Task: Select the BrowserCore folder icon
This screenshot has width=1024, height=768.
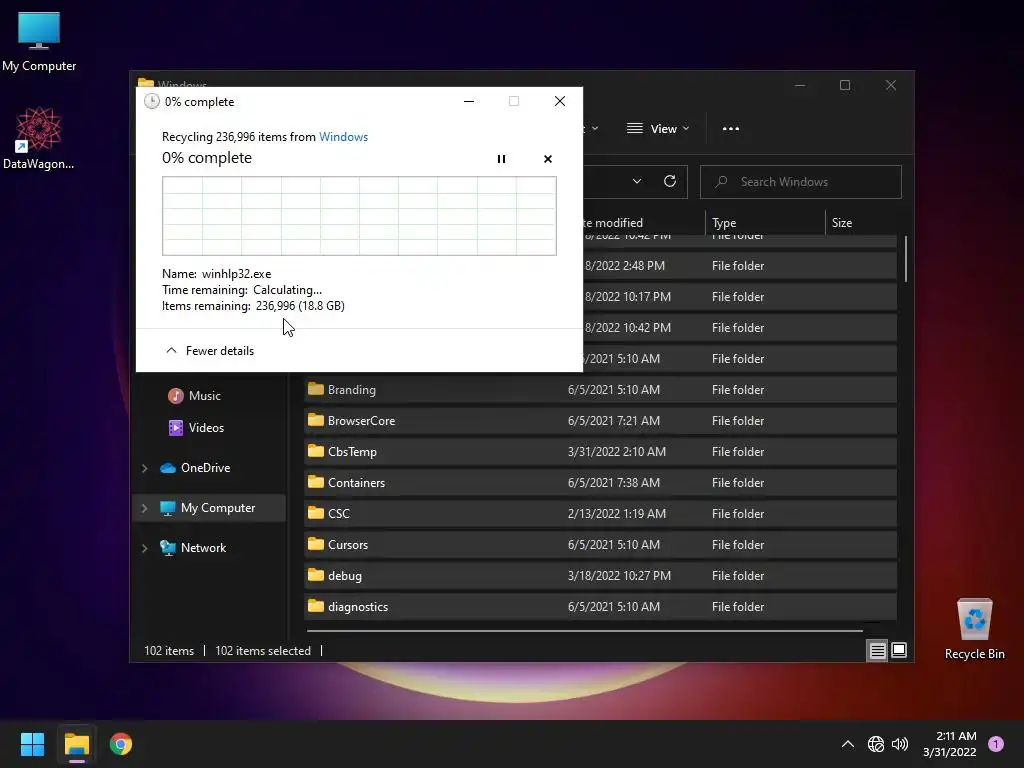Action: [316, 420]
